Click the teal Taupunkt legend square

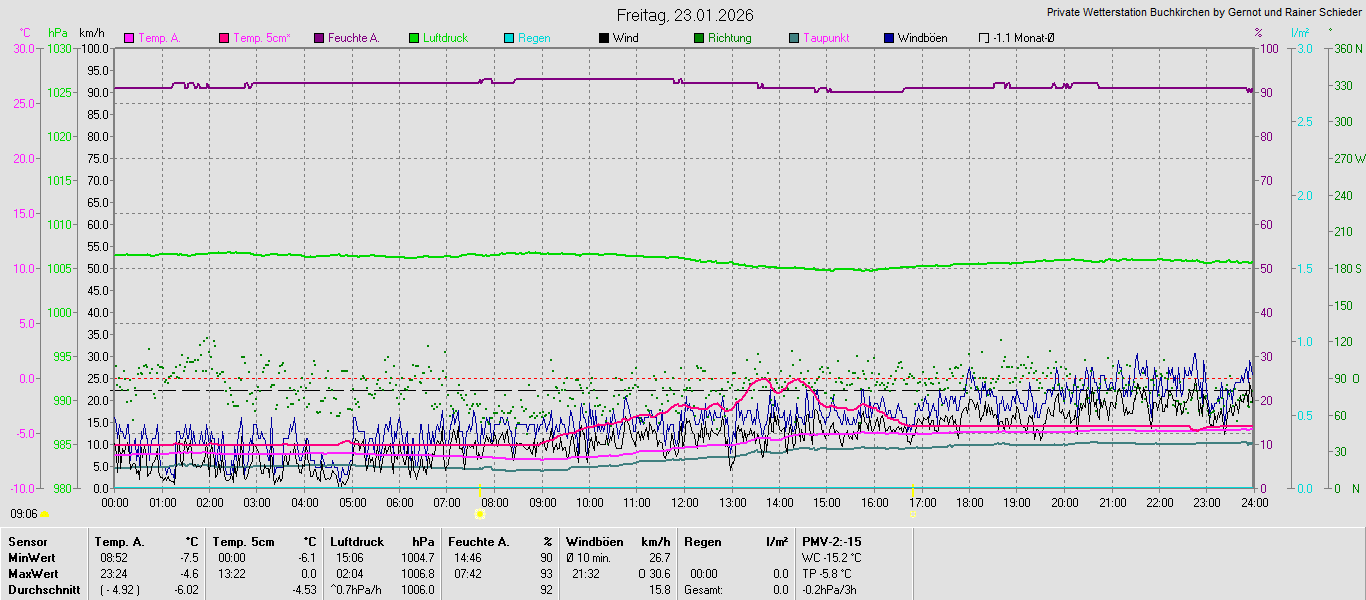pyautogui.click(x=794, y=38)
